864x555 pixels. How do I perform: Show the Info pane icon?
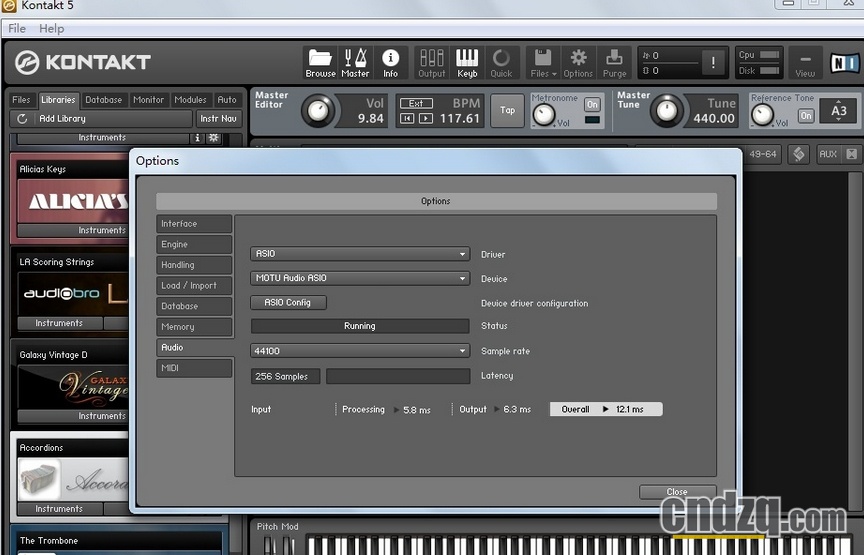pos(391,63)
